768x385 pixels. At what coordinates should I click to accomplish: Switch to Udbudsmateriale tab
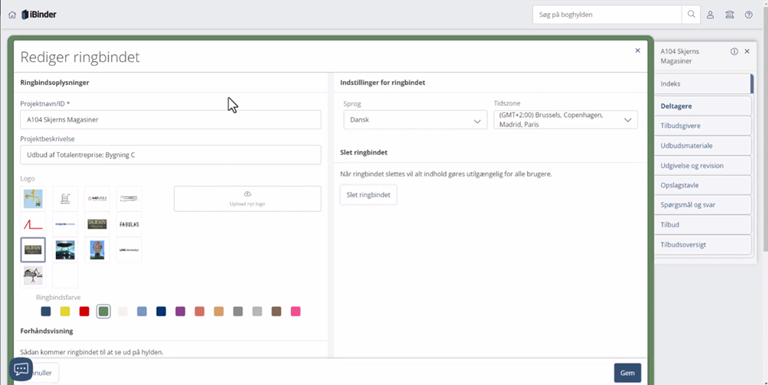[x=703, y=146]
